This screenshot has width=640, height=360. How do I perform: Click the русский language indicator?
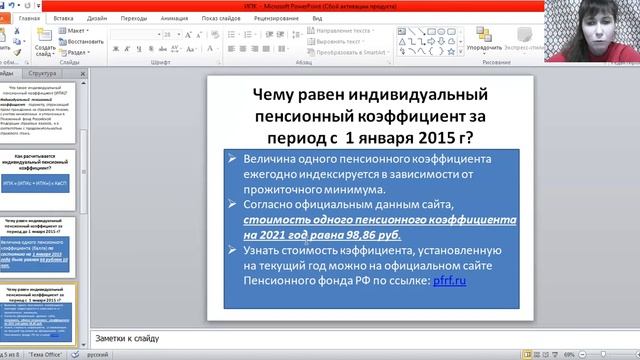pyautogui.click(x=98, y=355)
